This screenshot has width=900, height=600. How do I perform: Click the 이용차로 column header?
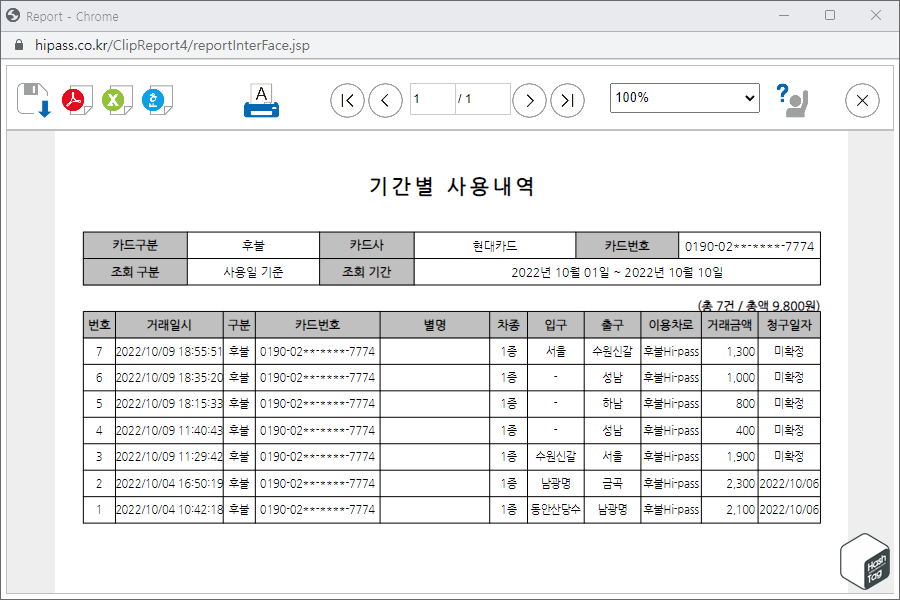pos(670,325)
